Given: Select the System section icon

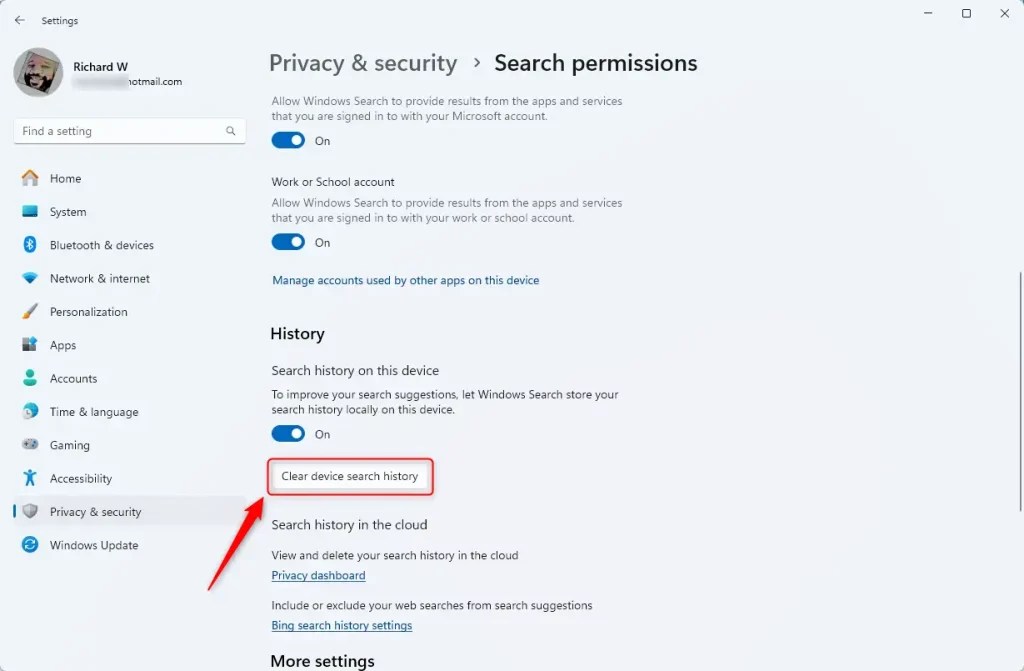Looking at the screenshot, I should tap(30, 211).
